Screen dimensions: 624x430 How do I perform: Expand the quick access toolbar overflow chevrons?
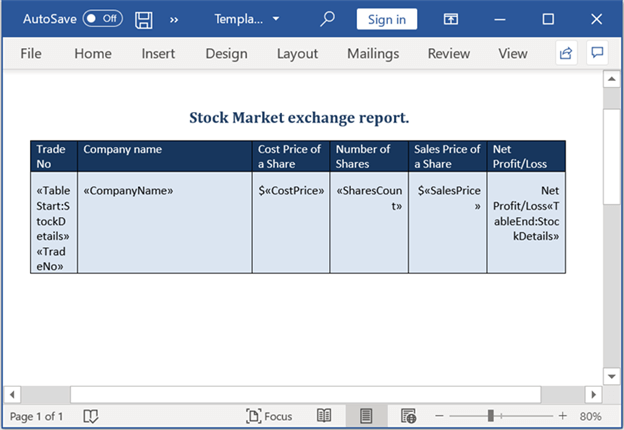pos(175,19)
